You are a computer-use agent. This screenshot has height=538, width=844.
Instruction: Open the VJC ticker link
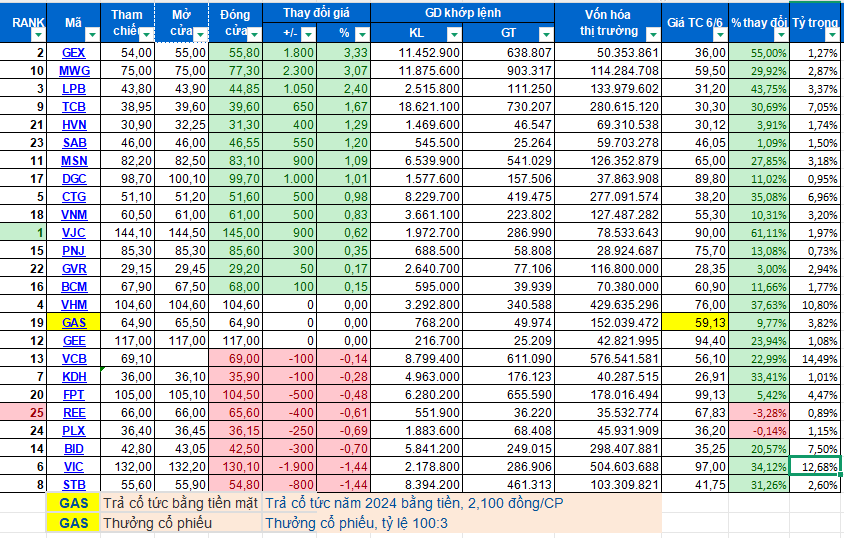click(x=74, y=233)
